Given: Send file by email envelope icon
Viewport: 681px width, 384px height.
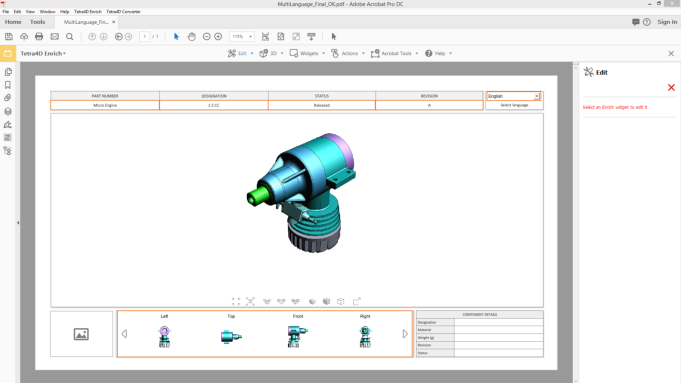Looking at the screenshot, I should (54, 36).
